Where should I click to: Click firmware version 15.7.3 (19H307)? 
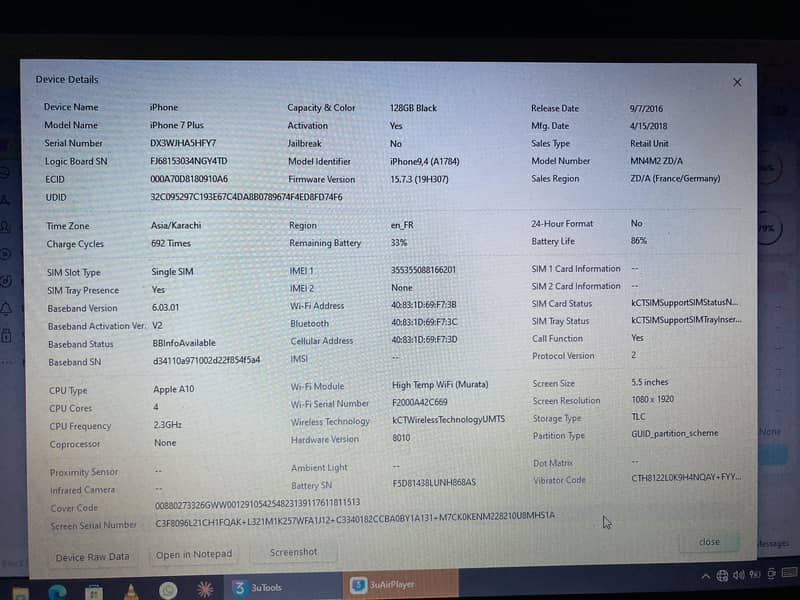[x=419, y=180]
